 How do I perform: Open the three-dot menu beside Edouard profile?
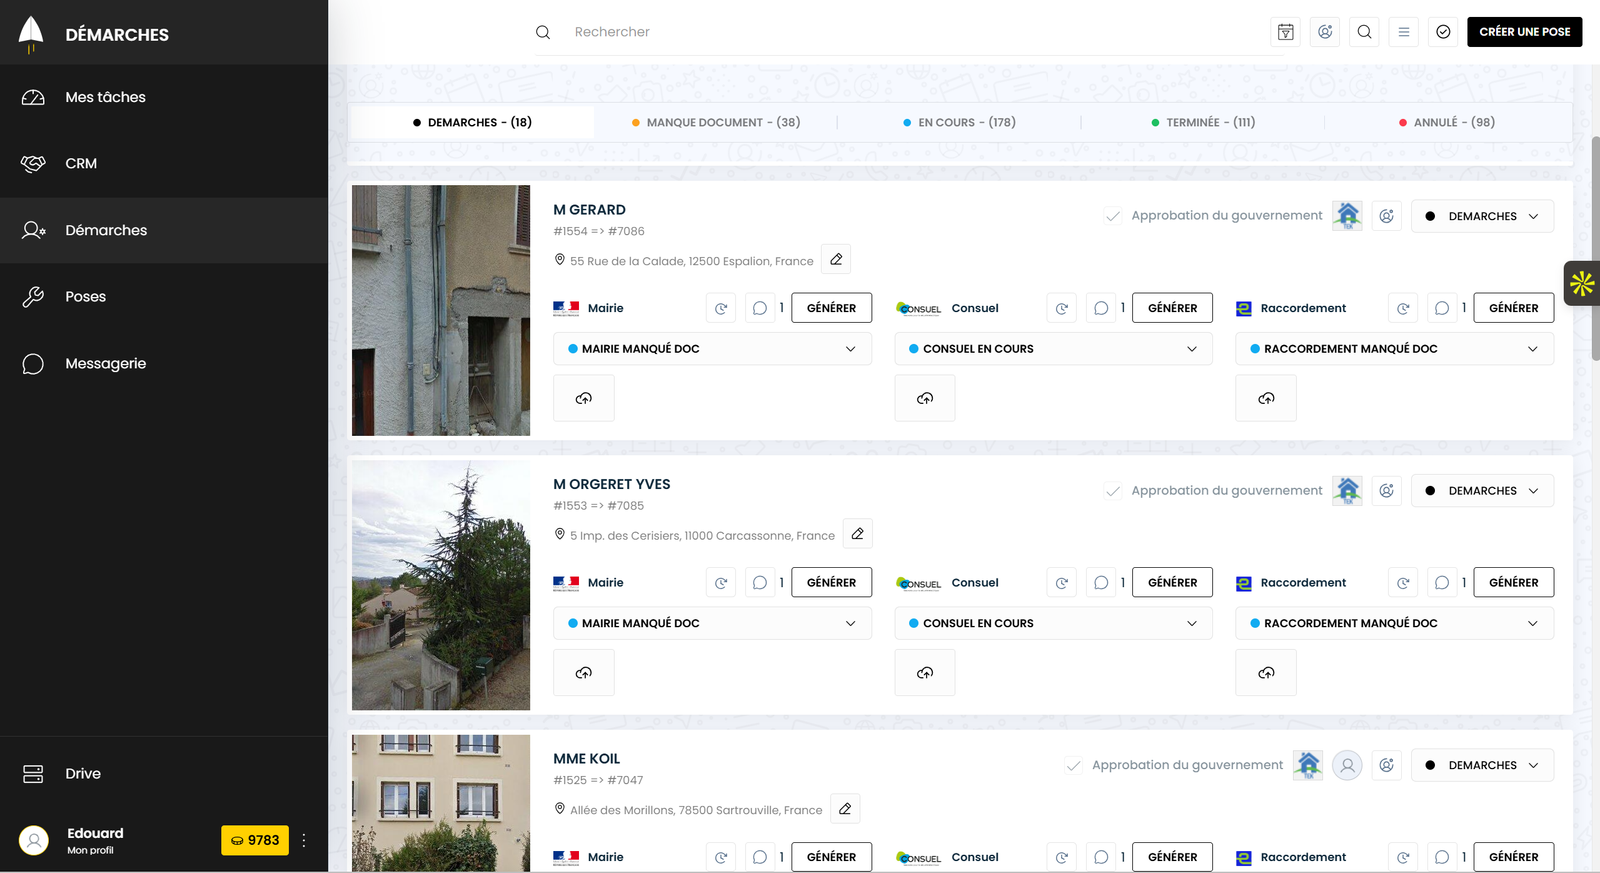coord(304,840)
